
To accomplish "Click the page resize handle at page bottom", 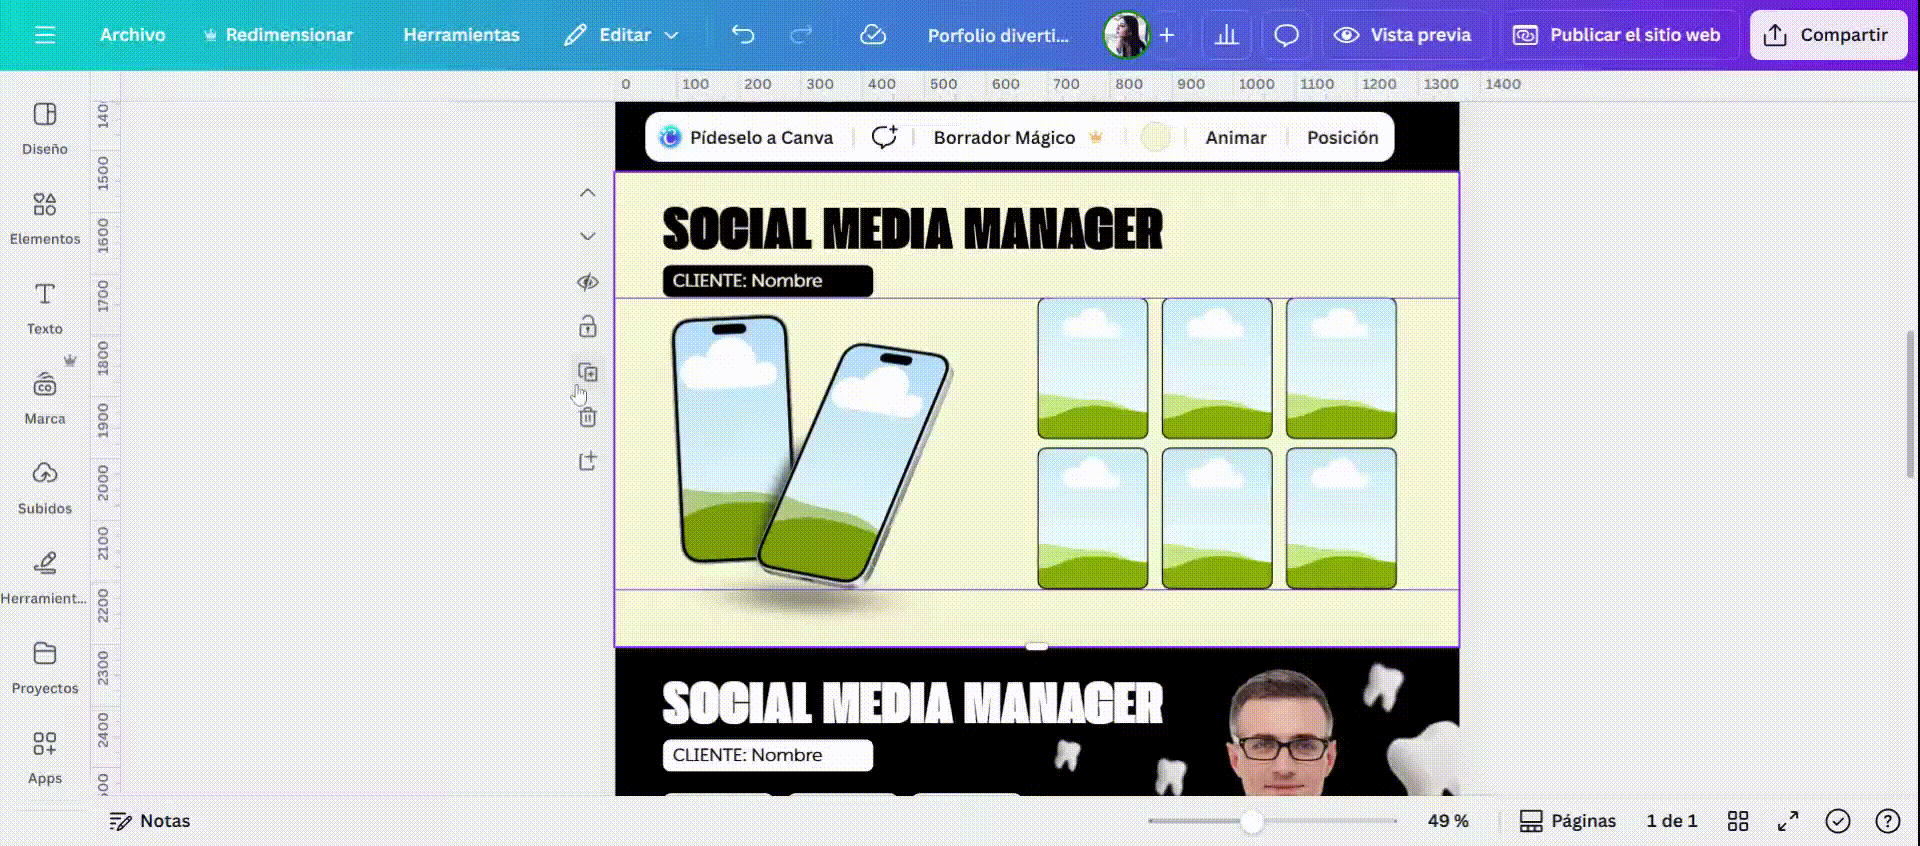I will (x=1037, y=647).
